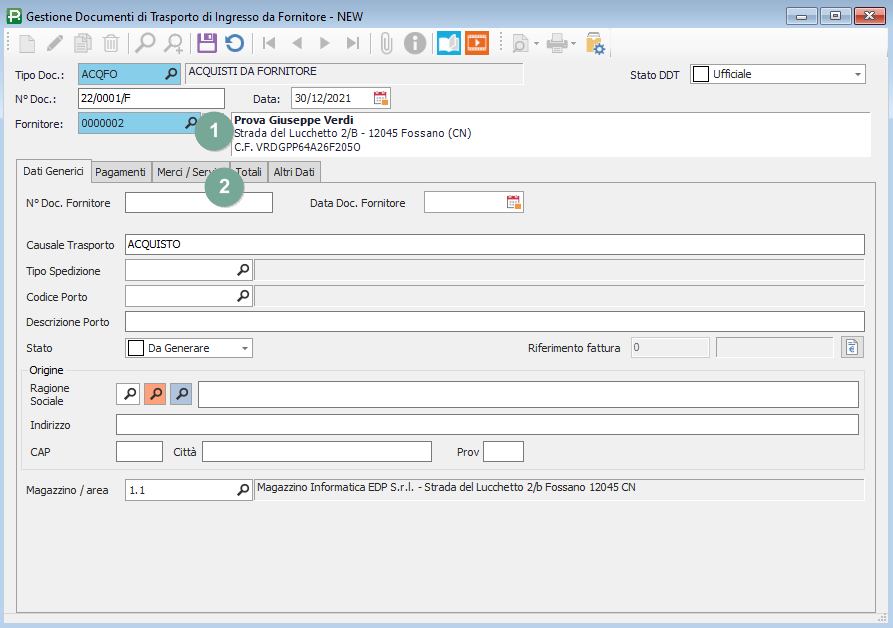
Task: Click the printer icon in toolbar
Action: tap(557, 43)
